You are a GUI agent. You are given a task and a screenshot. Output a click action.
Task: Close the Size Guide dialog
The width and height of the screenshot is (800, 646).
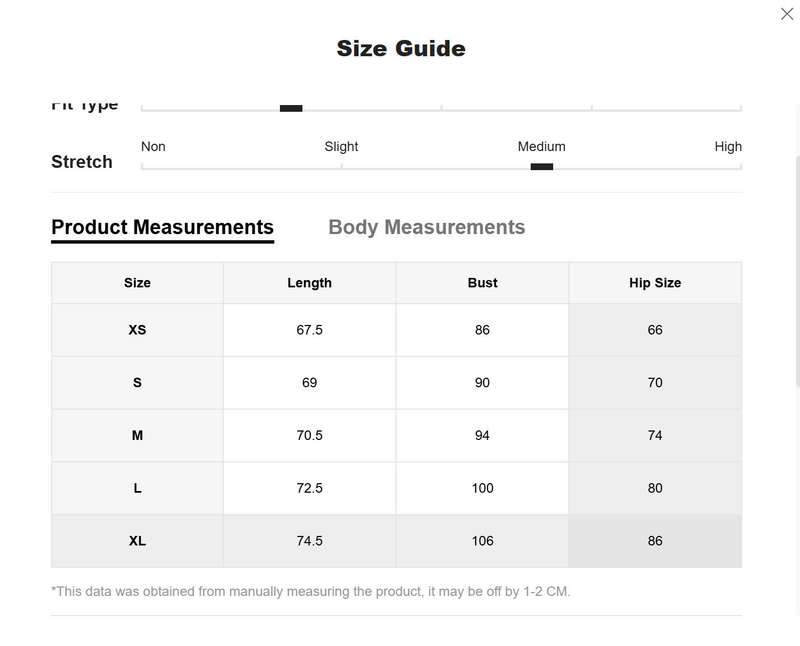point(787,14)
